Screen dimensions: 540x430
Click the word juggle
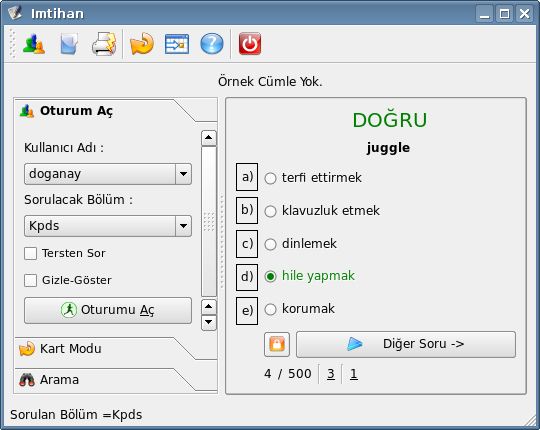pos(388,148)
